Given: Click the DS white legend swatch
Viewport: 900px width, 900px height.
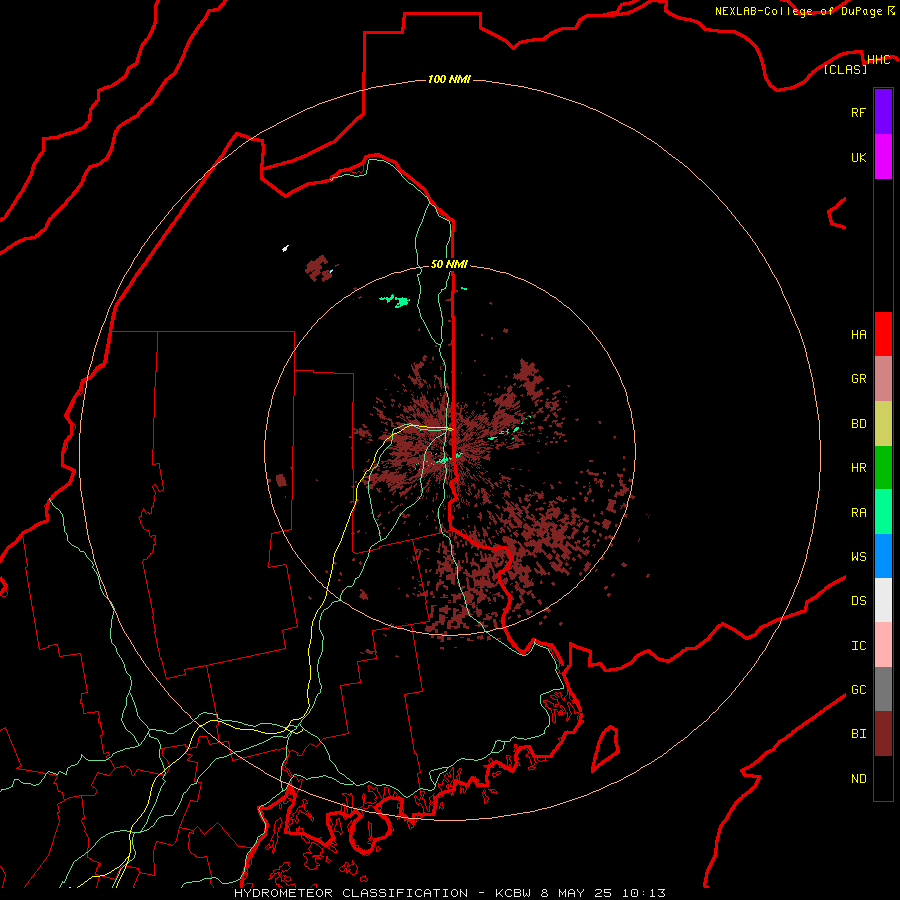Looking at the screenshot, I should click(x=883, y=600).
